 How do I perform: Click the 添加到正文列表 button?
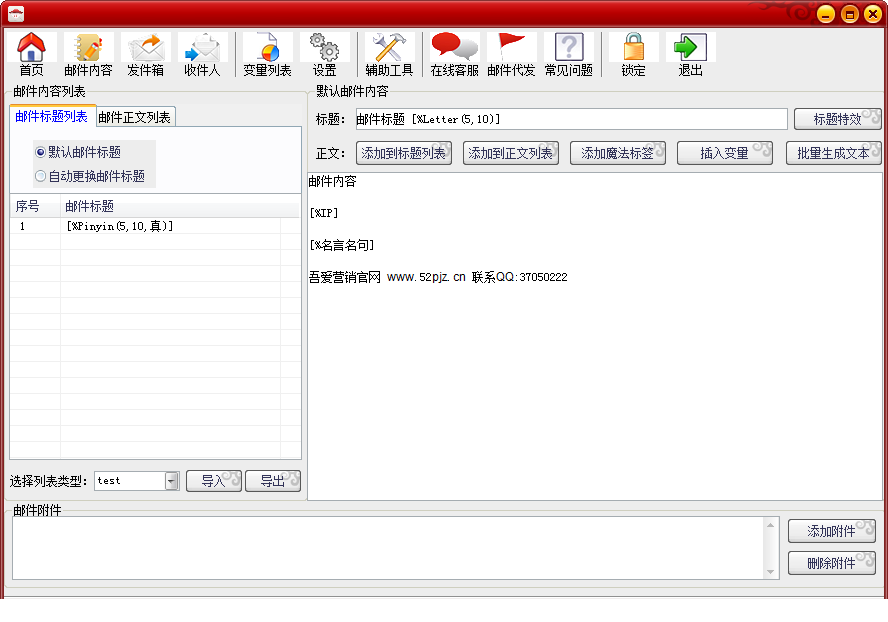511,153
